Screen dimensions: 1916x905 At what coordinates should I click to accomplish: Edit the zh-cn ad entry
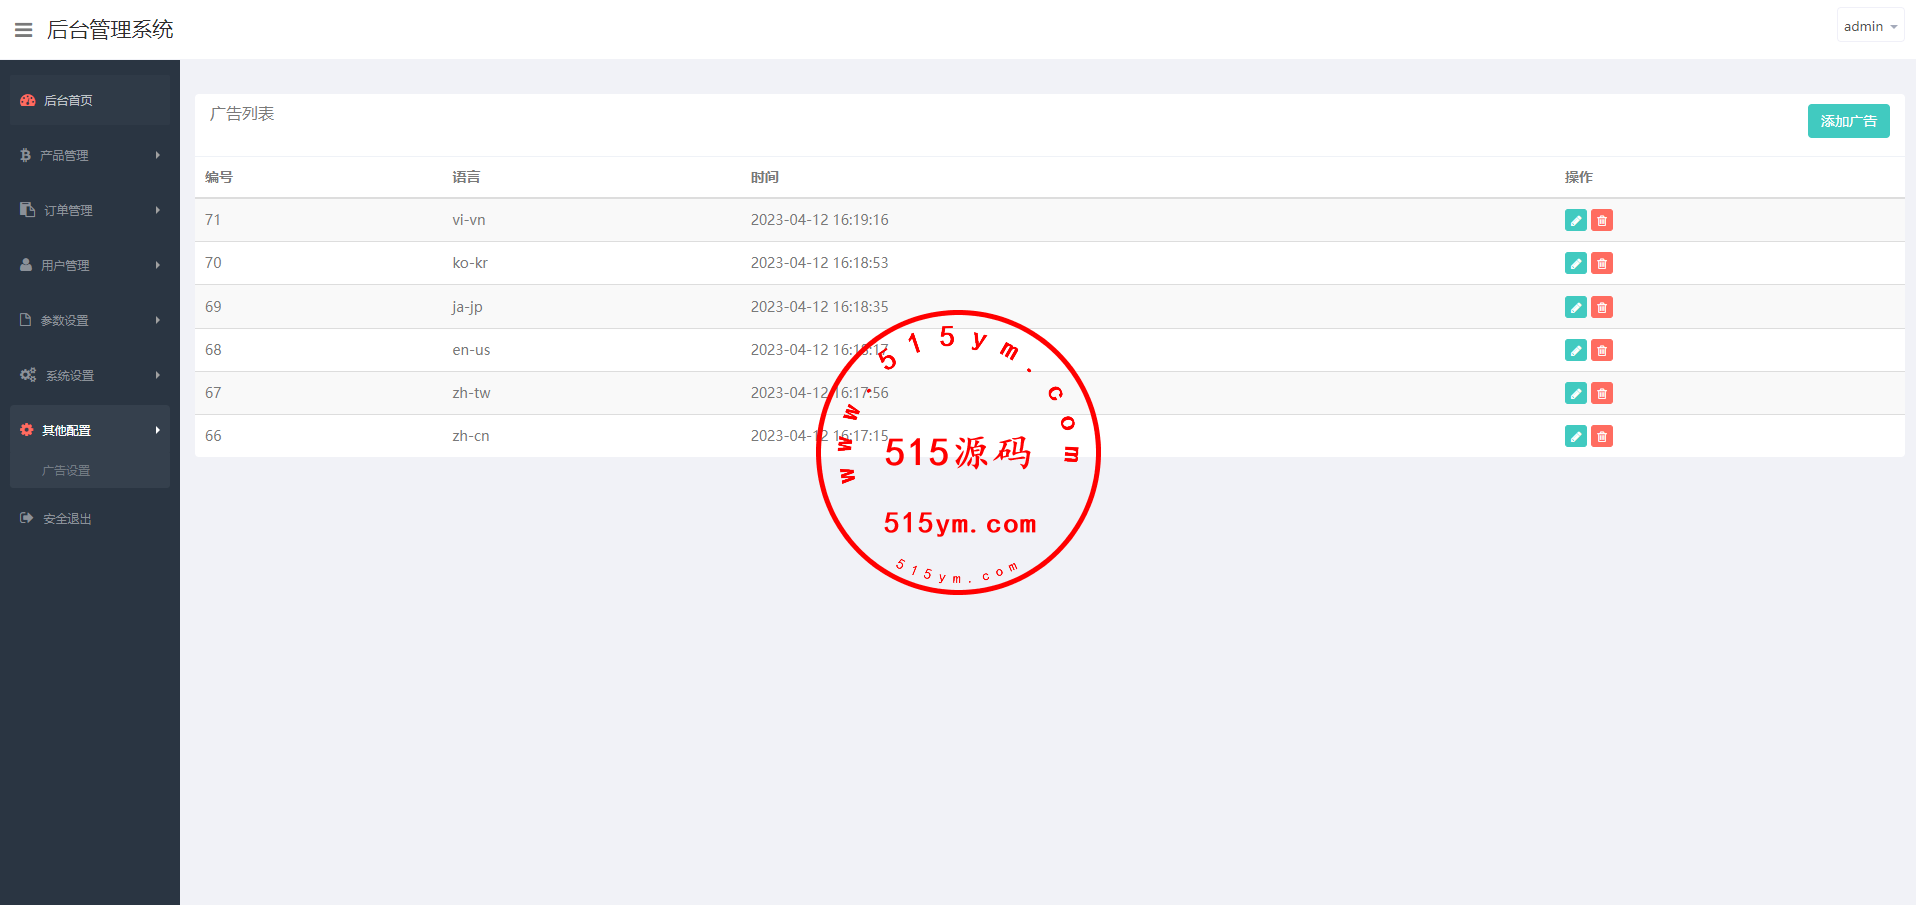pyautogui.click(x=1575, y=436)
